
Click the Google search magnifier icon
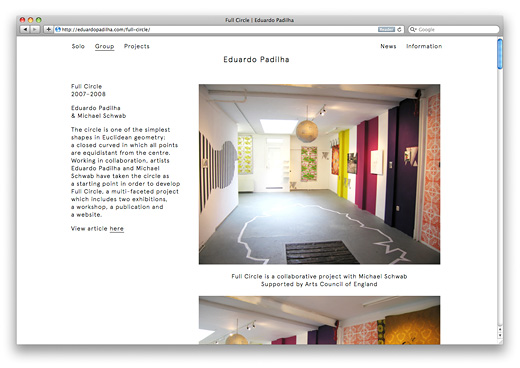click(x=413, y=29)
